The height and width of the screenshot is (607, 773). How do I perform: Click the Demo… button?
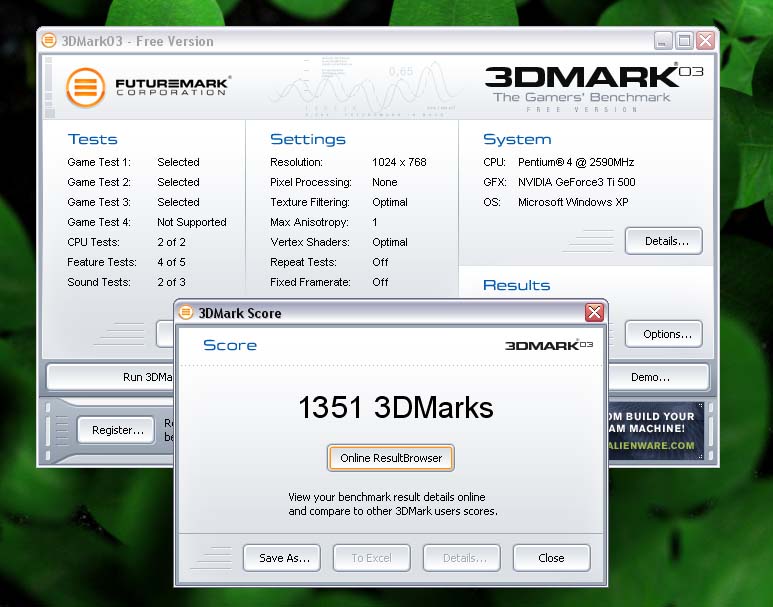[x=658, y=377]
